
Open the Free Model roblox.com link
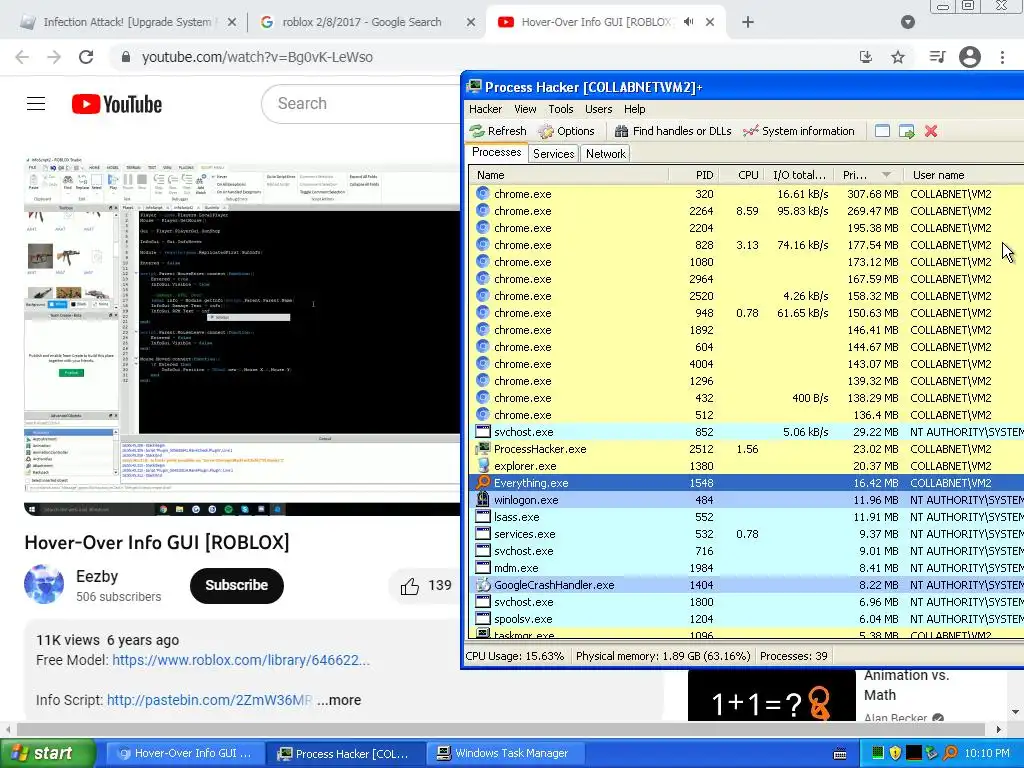[x=241, y=660]
